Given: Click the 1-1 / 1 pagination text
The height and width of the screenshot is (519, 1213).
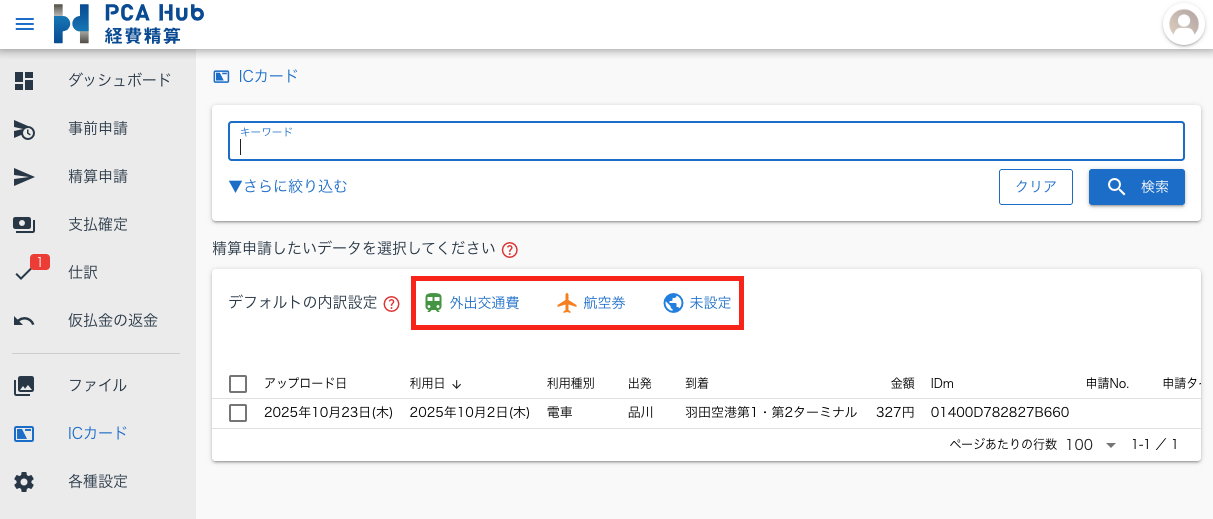Looking at the screenshot, I should click(x=1154, y=445).
